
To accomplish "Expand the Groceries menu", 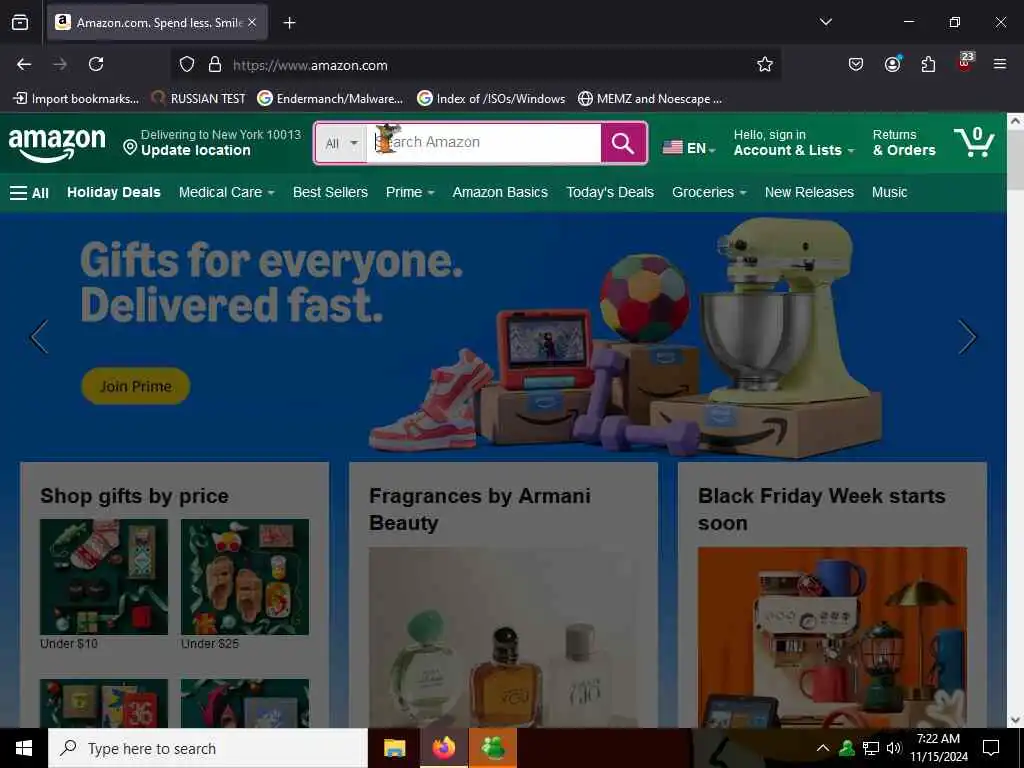I will click(x=709, y=193).
